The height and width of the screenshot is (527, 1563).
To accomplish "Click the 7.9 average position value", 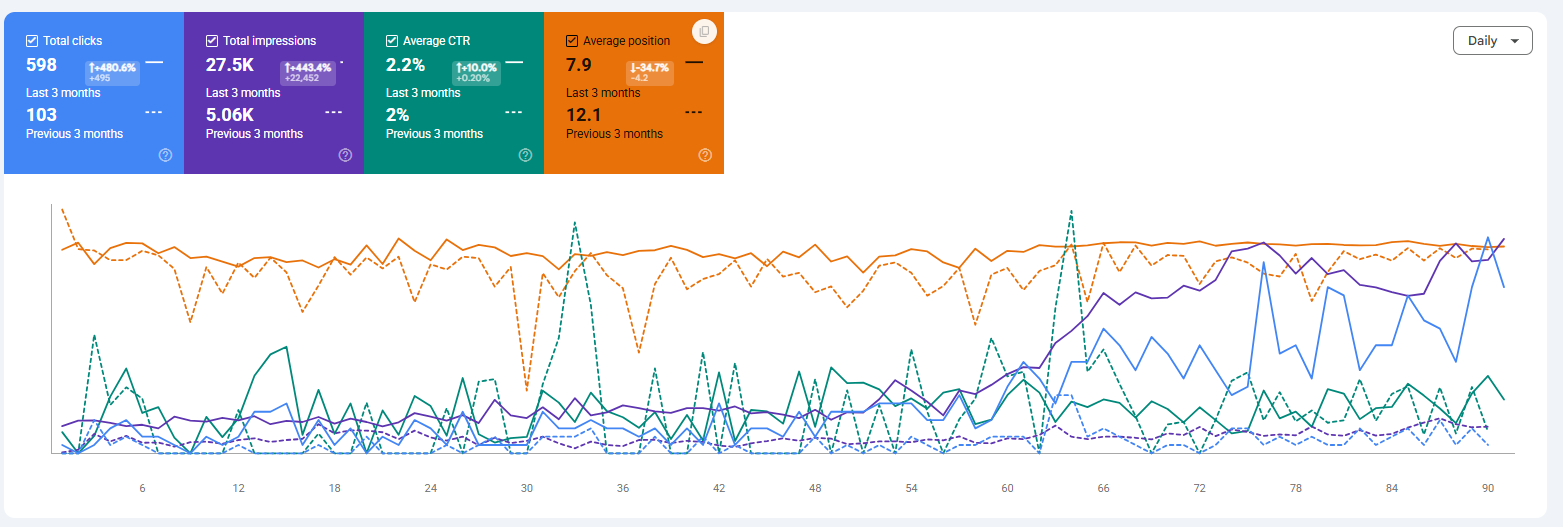I will (x=579, y=66).
